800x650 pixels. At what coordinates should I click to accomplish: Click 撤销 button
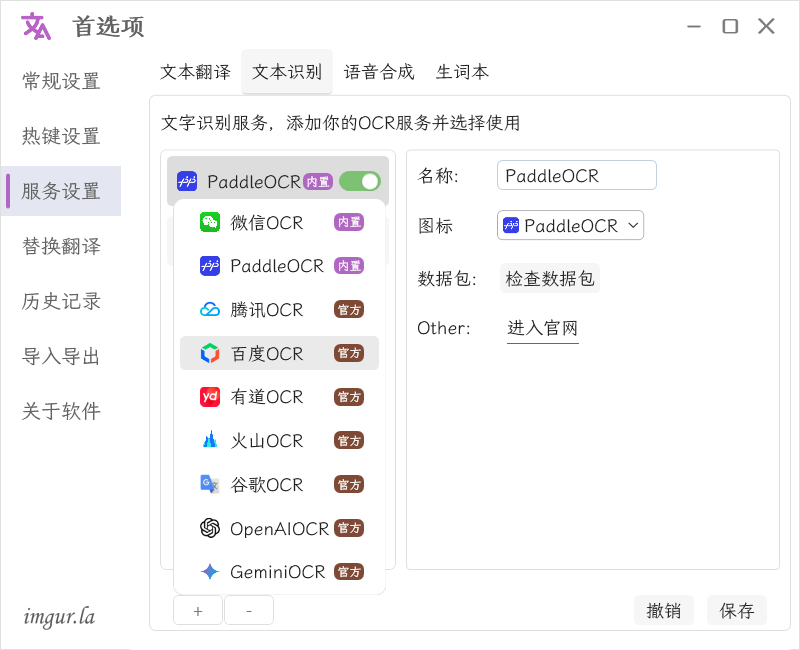pyautogui.click(x=664, y=610)
